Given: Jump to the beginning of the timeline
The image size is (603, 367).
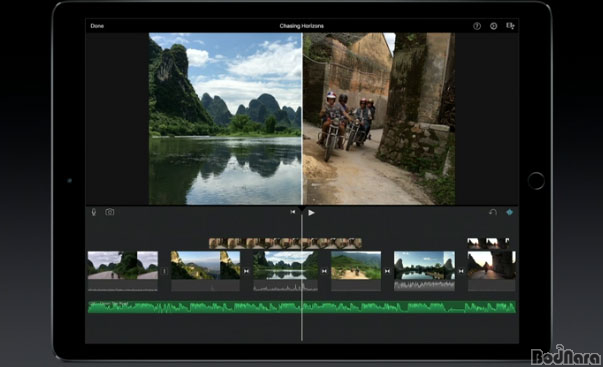Looking at the screenshot, I should coord(293,212).
